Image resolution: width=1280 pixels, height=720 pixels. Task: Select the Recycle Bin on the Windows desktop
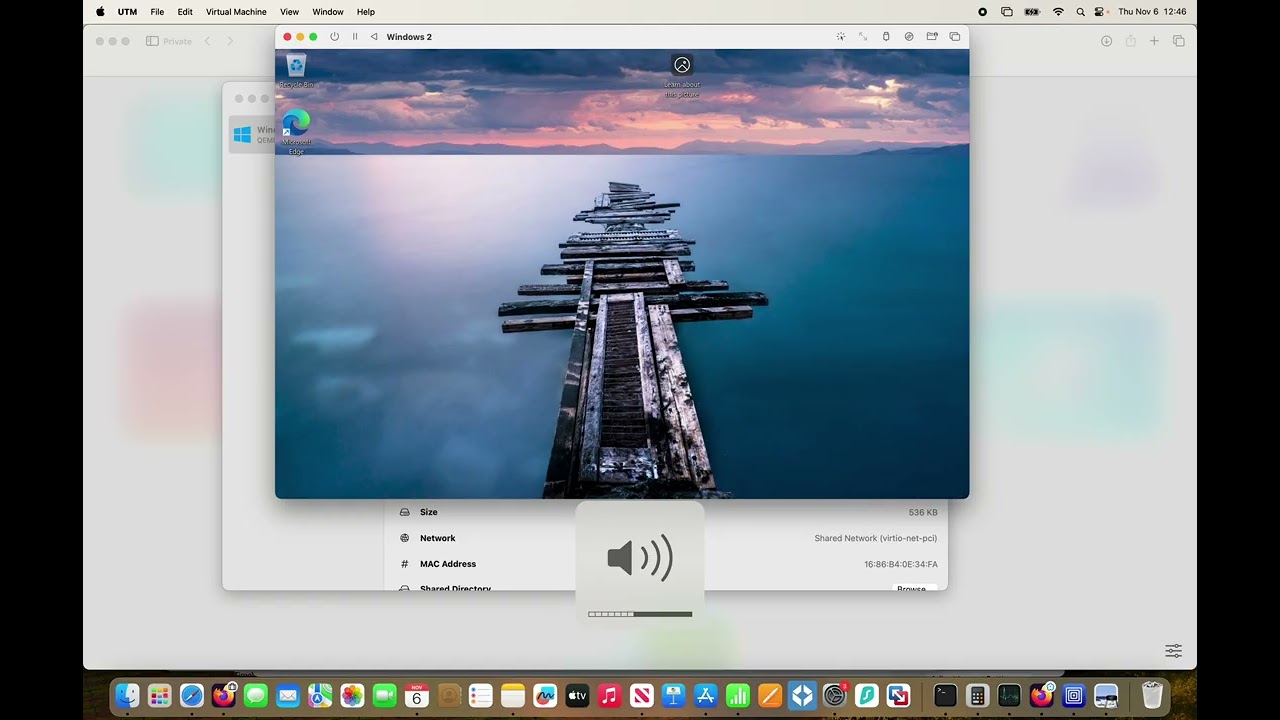point(296,71)
